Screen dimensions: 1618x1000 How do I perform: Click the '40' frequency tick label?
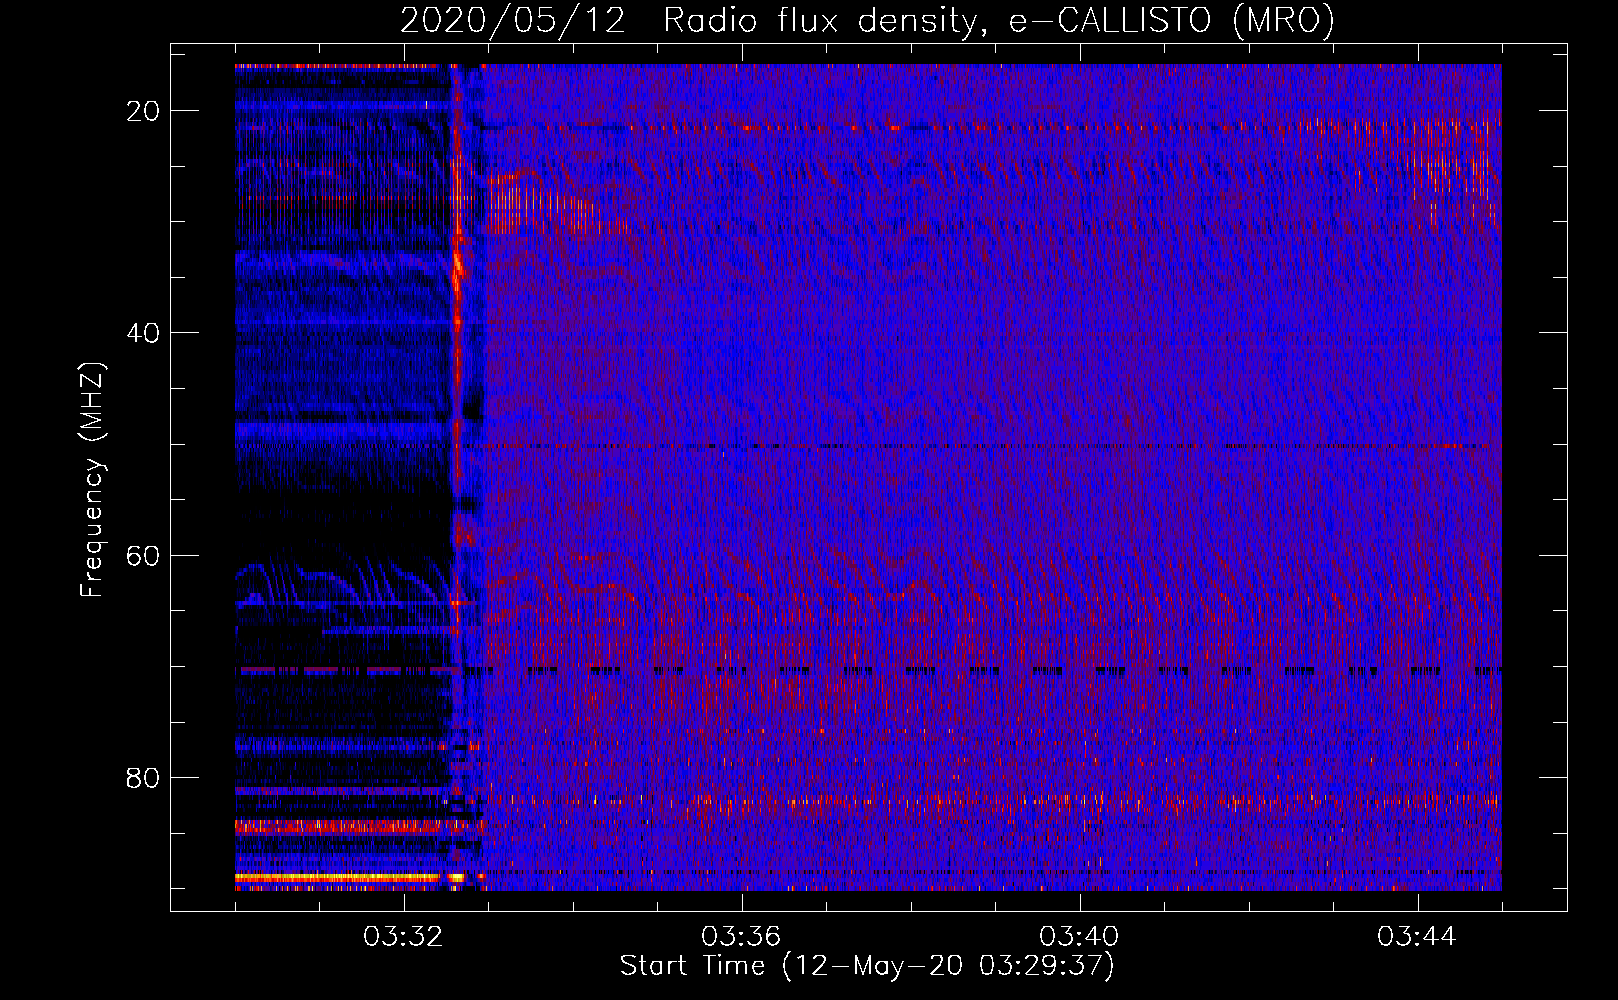coord(143,333)
